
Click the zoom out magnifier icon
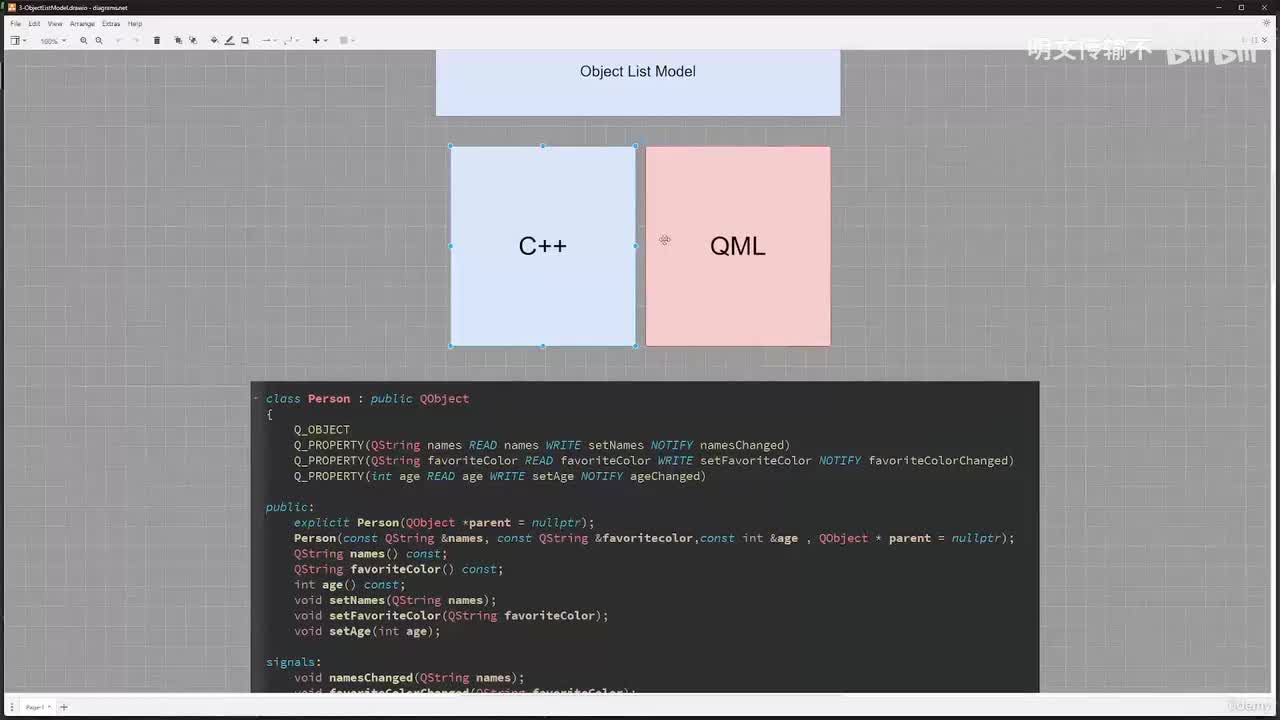(98, 41)
